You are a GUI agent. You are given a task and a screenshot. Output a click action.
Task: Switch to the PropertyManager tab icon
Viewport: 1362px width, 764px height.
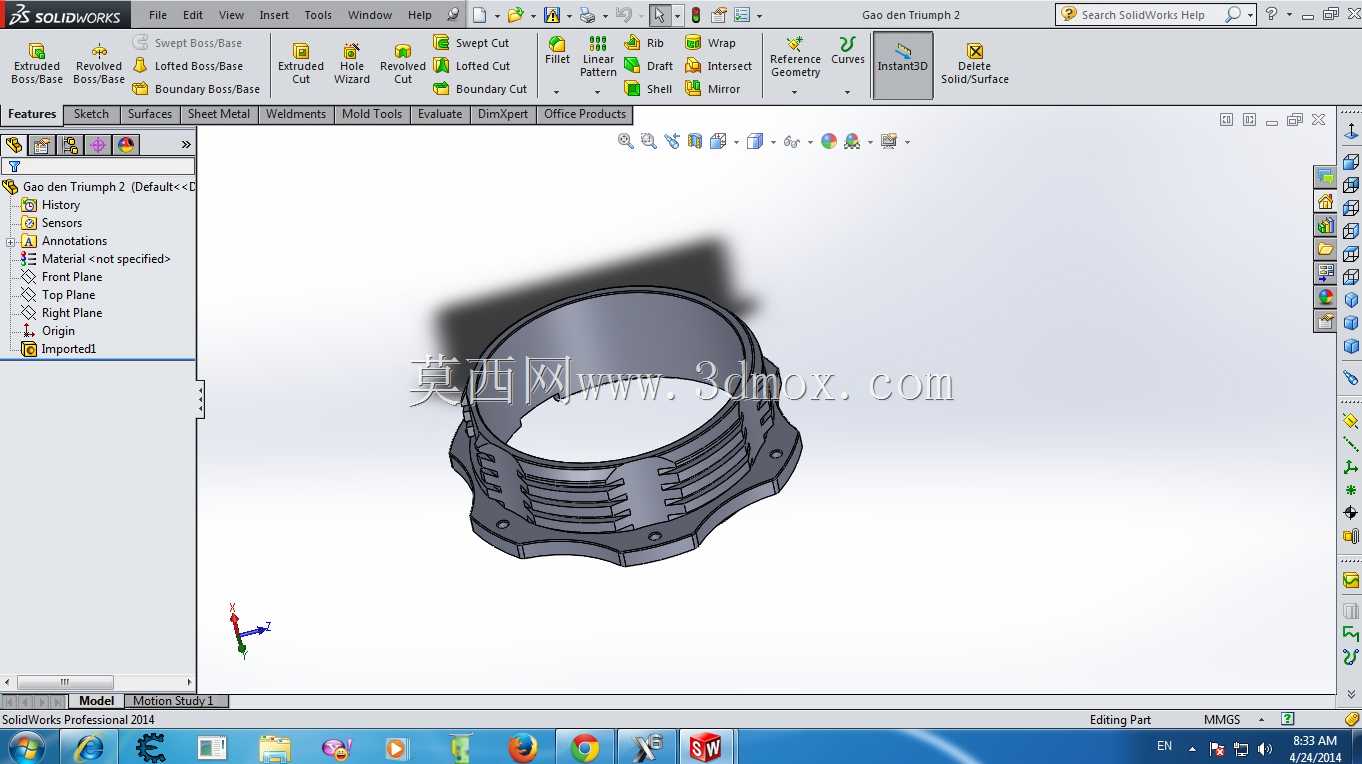[42, 145]
